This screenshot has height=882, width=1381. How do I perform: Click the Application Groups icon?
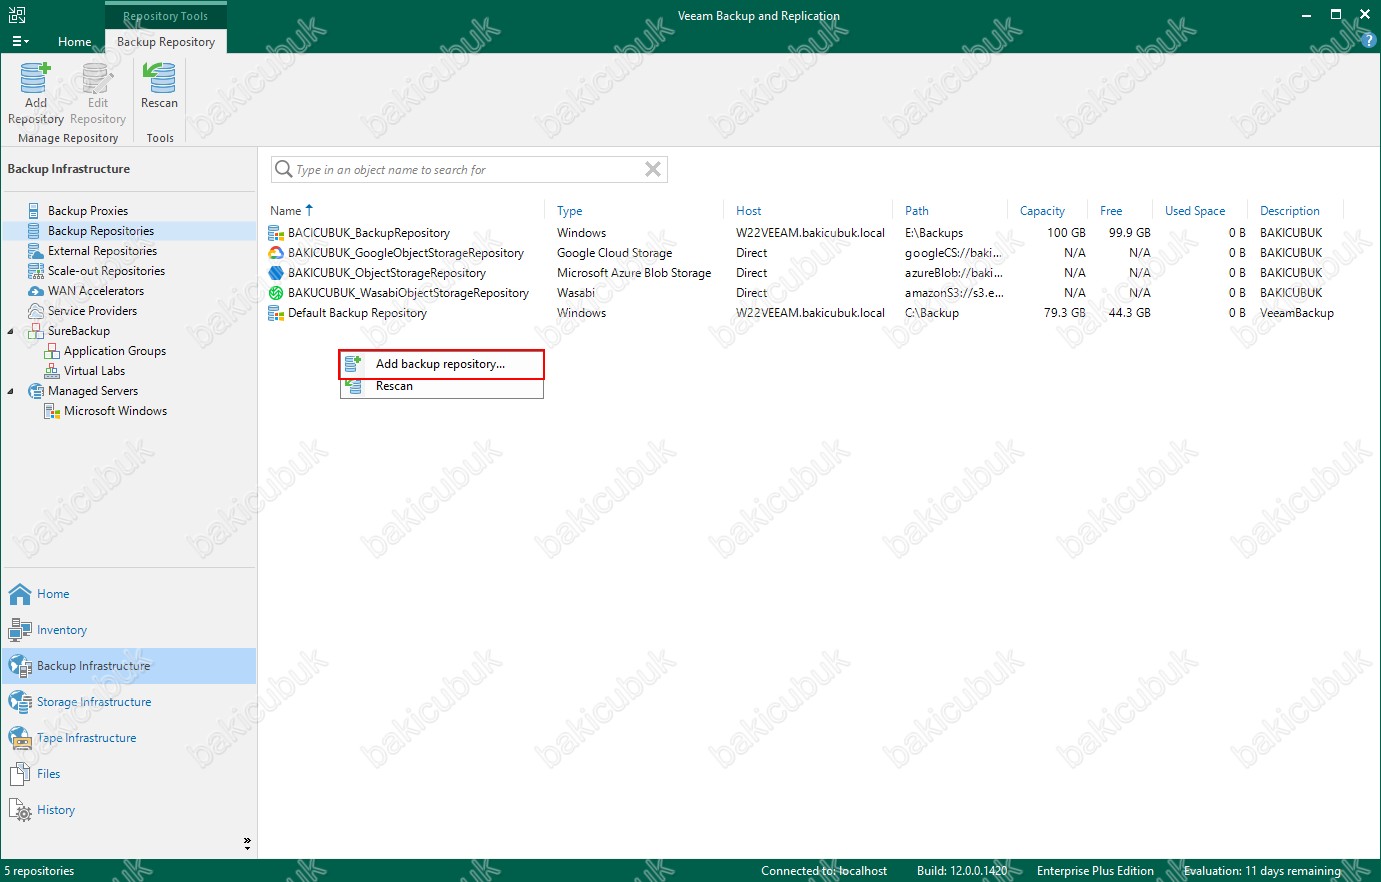52,351
